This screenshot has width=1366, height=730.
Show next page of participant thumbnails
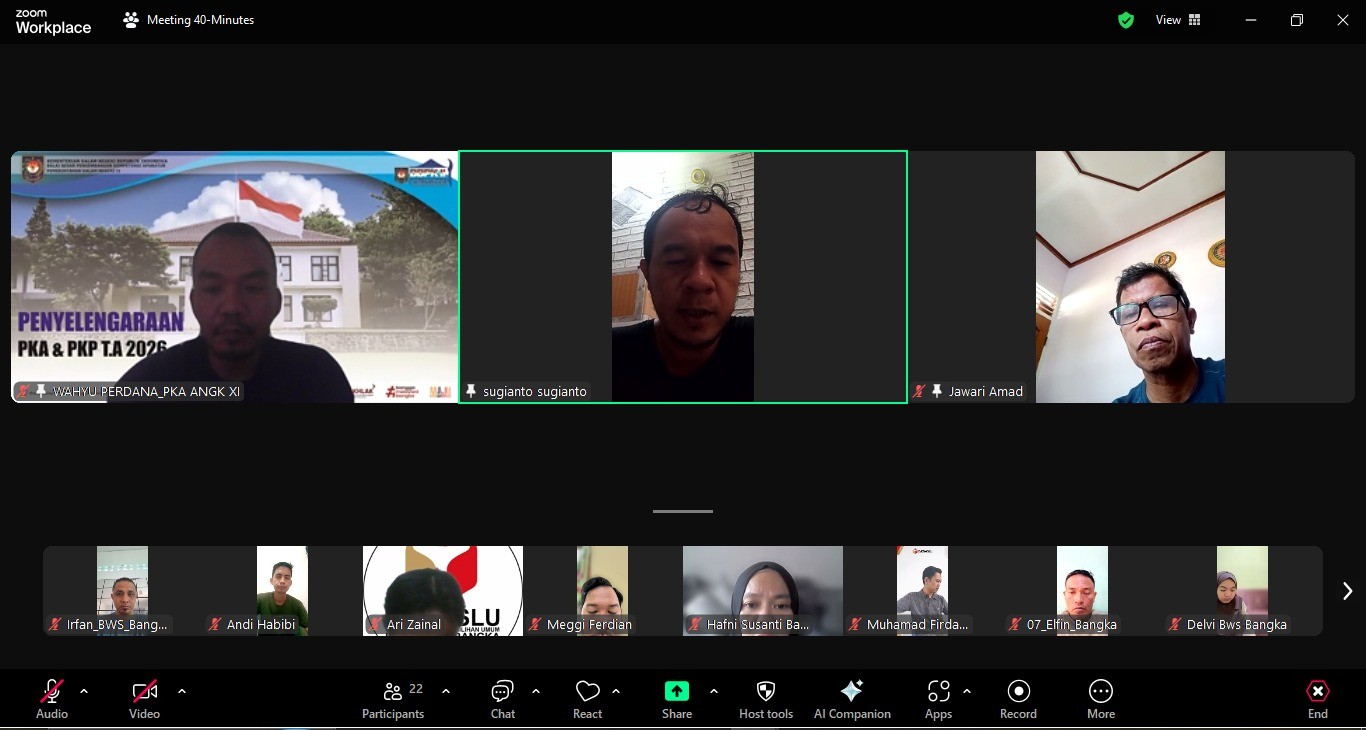[1347, 591]
